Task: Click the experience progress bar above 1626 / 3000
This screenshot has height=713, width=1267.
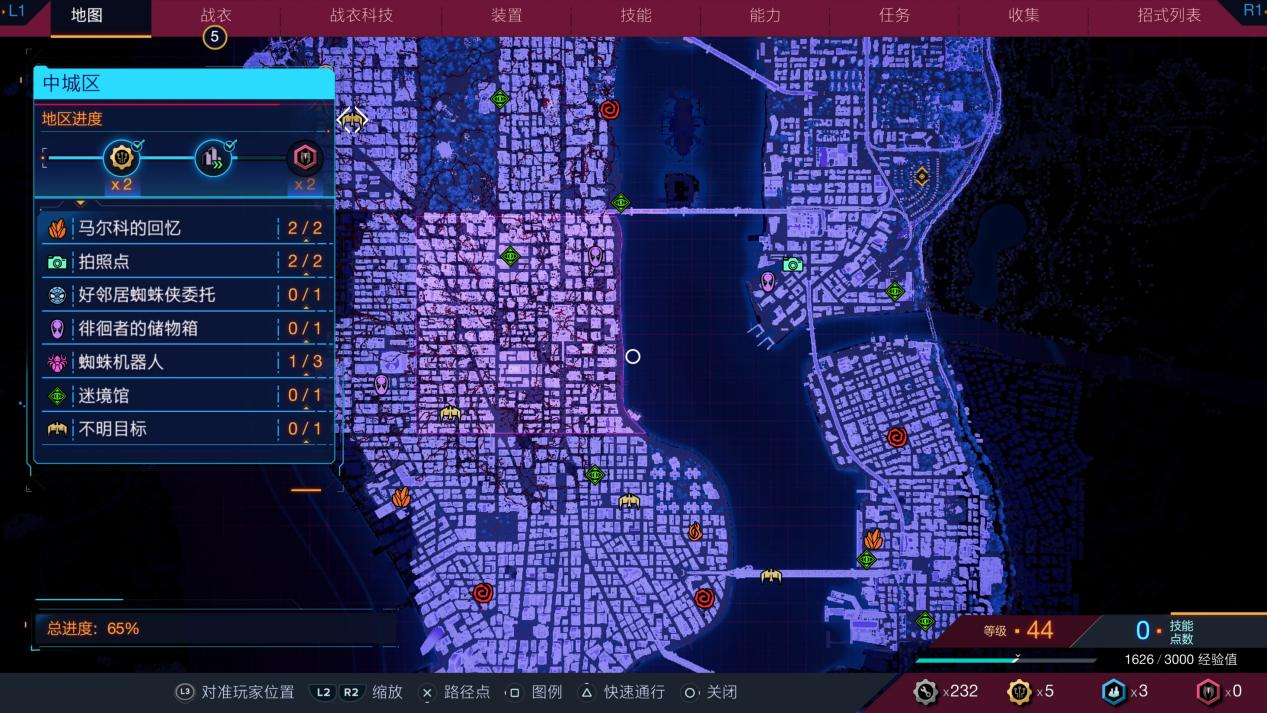Action: [1006, 660]
